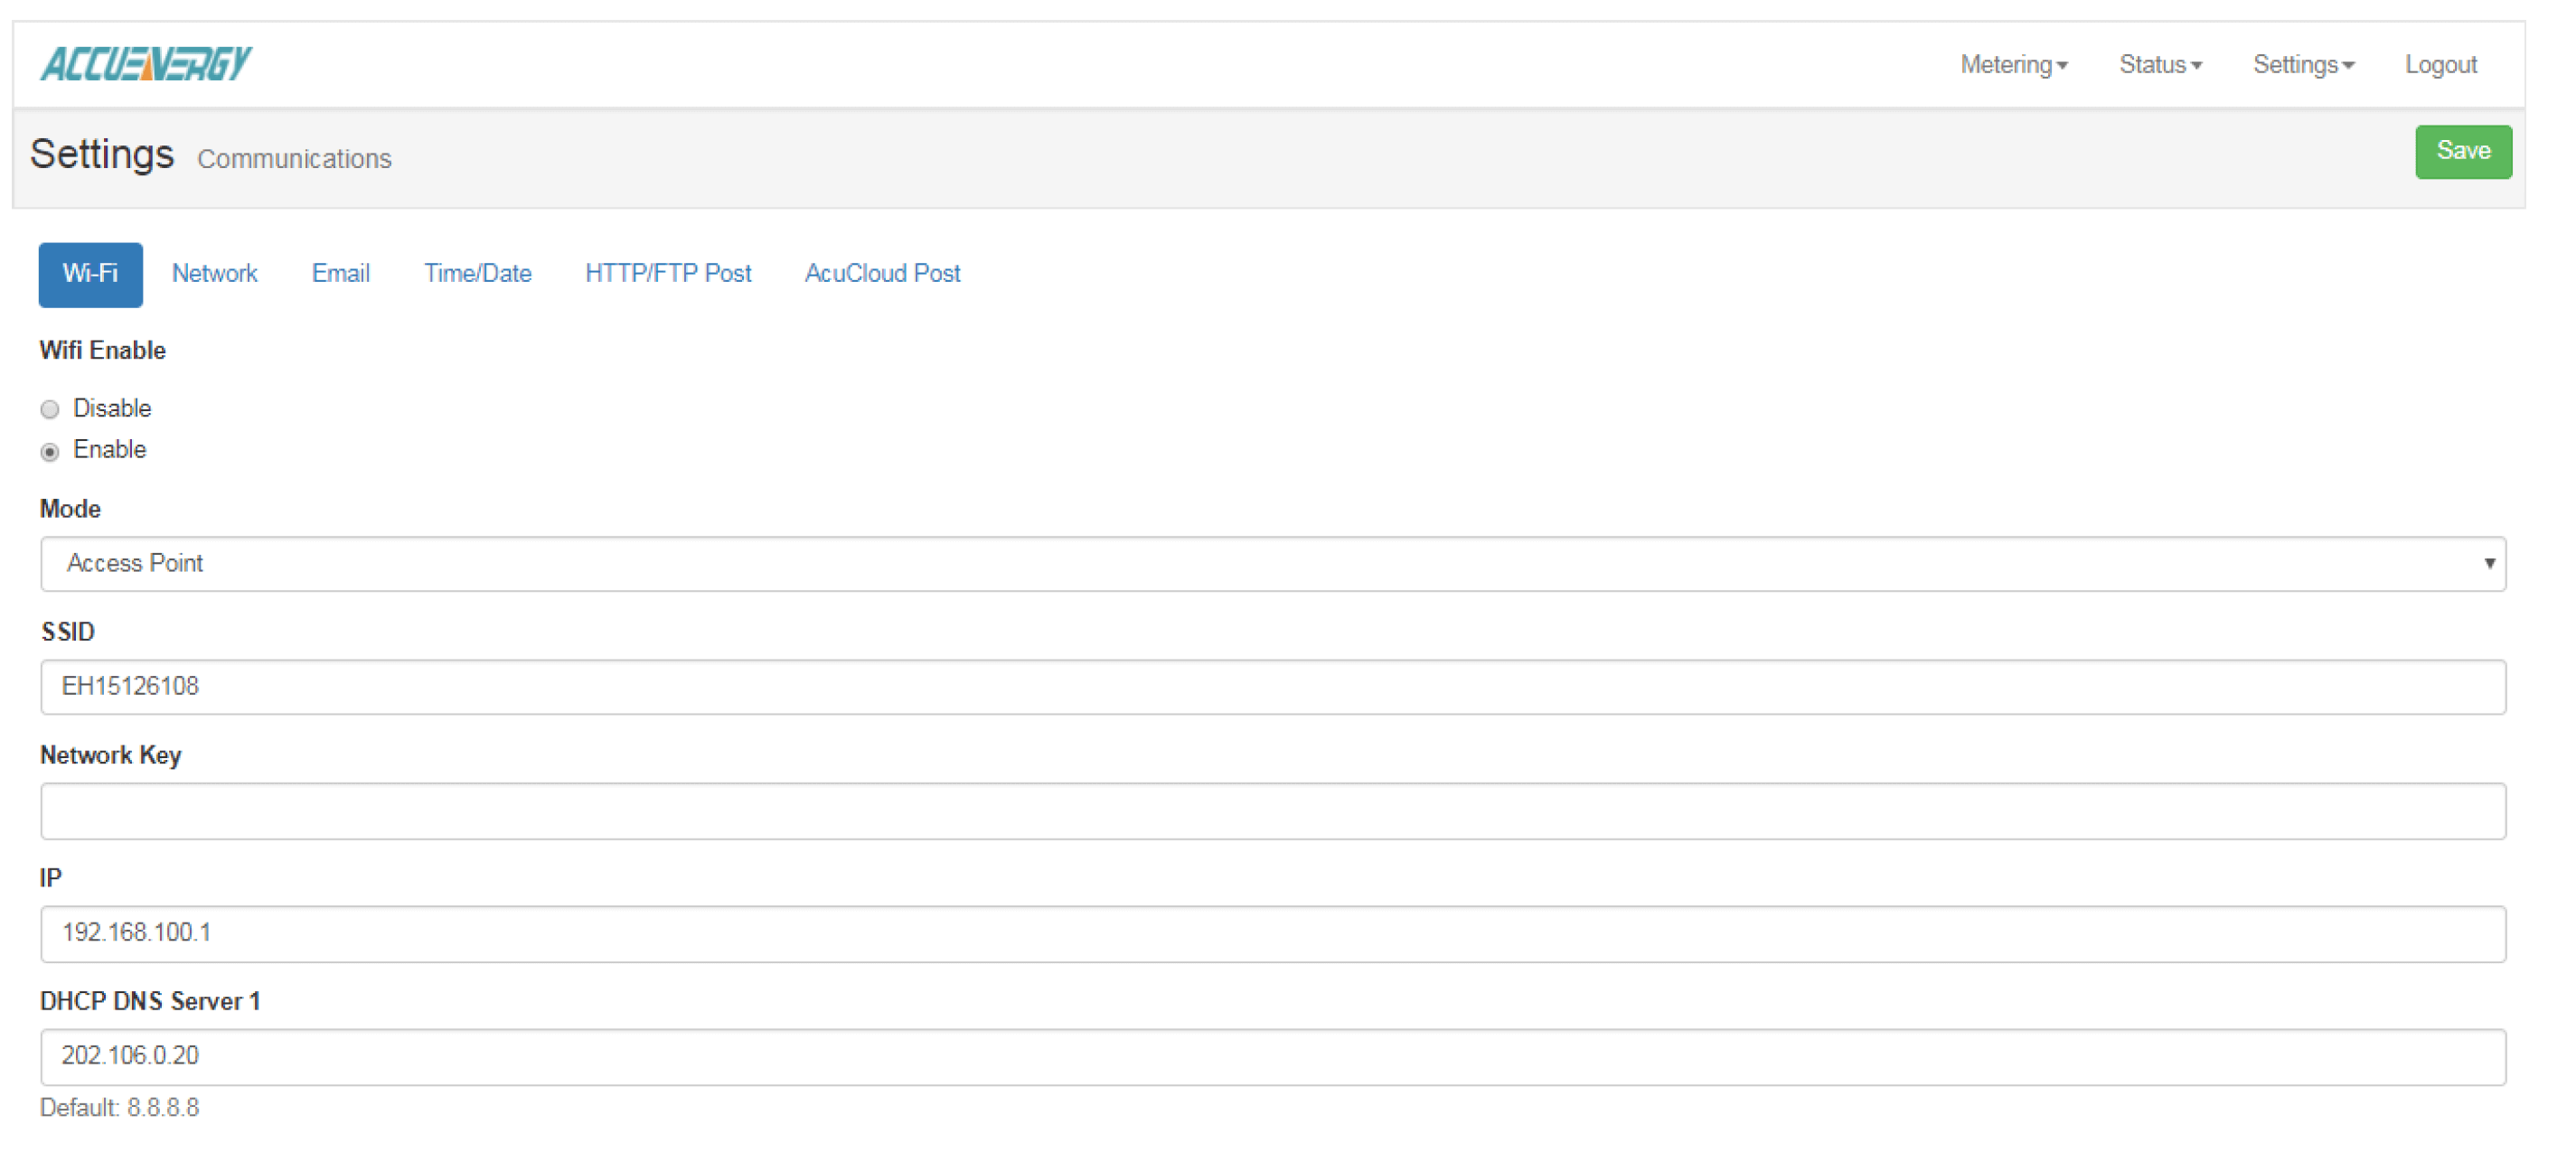Select the Wi-Fi tab

click(x=90, y=274)
